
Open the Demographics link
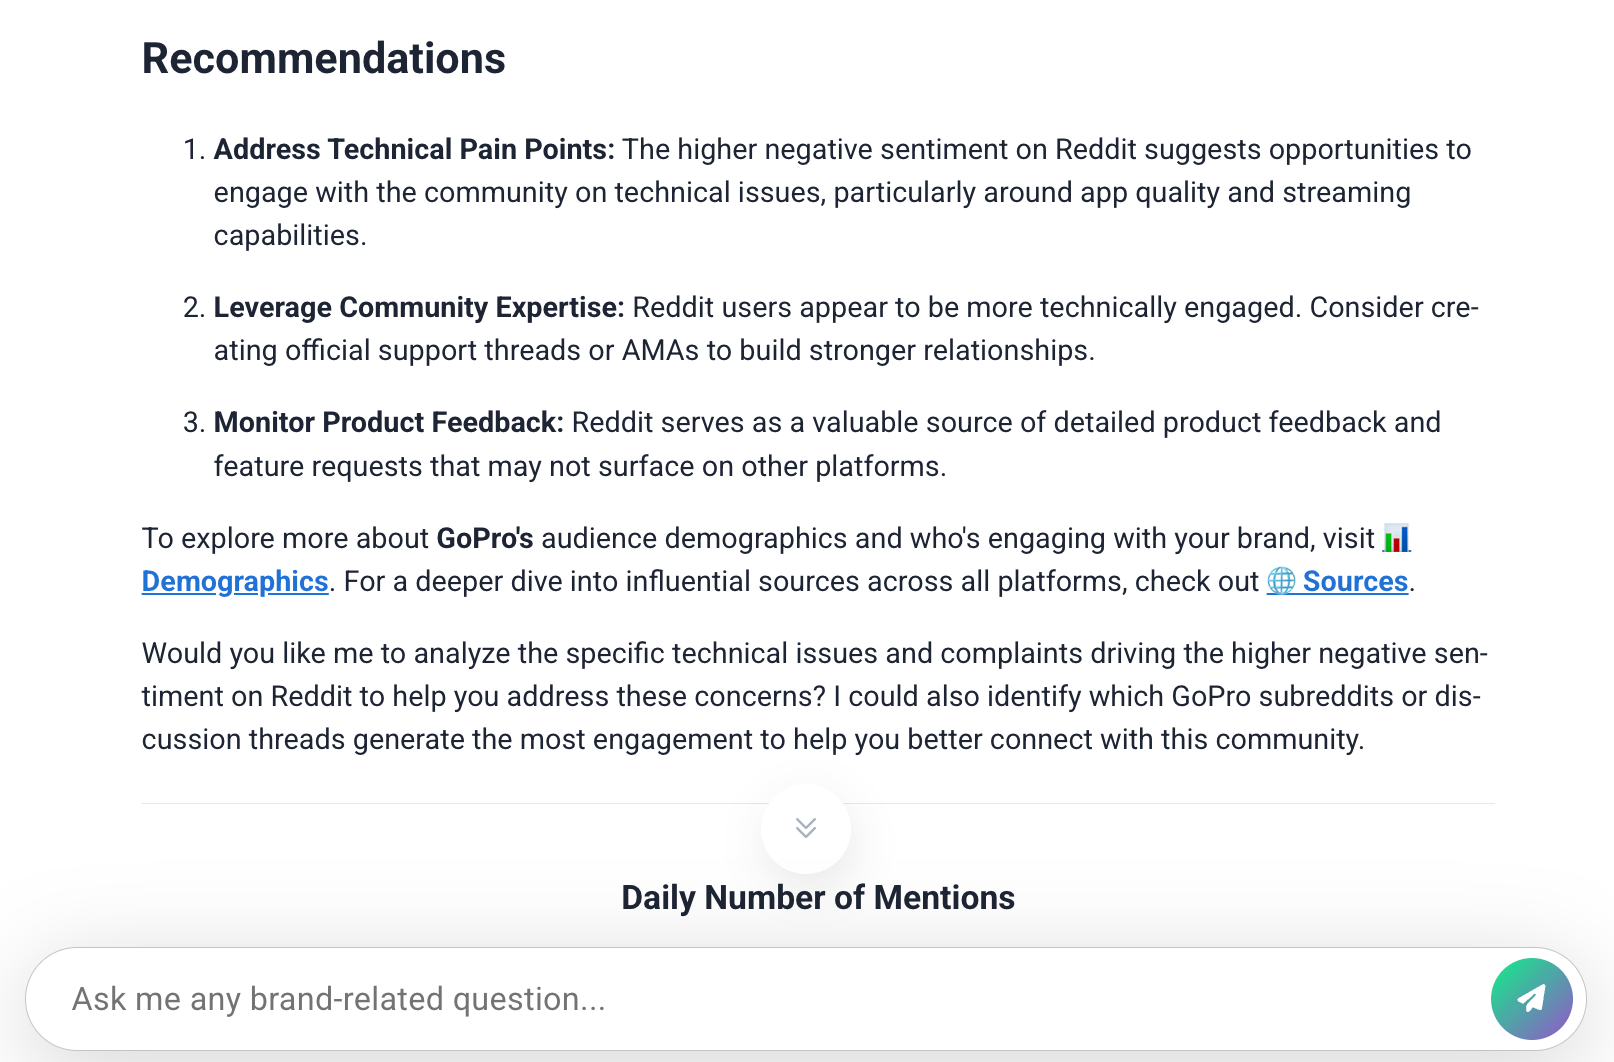[x=235, y=581]
